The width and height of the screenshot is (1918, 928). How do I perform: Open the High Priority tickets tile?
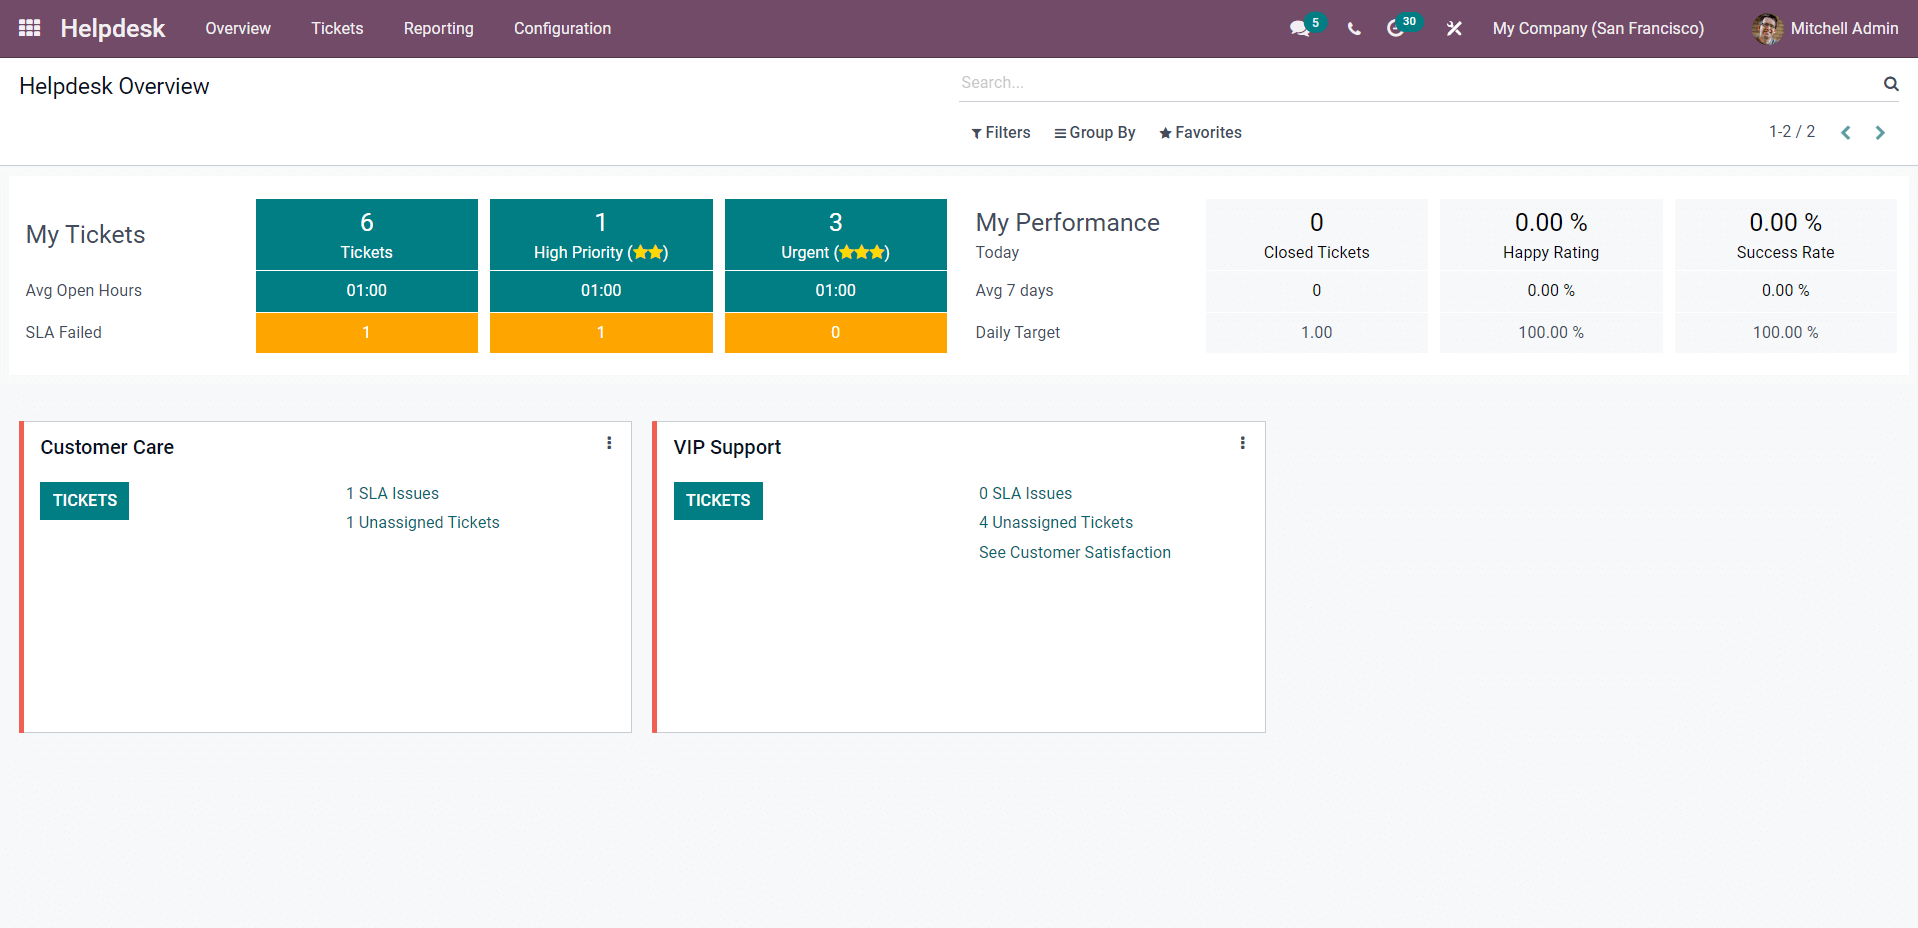(601, 234)
